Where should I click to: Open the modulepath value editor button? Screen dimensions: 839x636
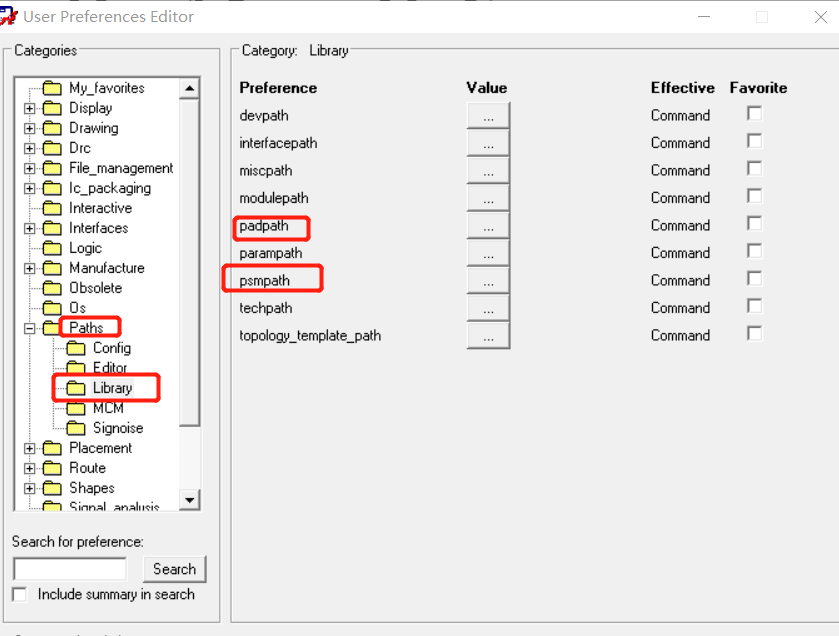(488, 198)
